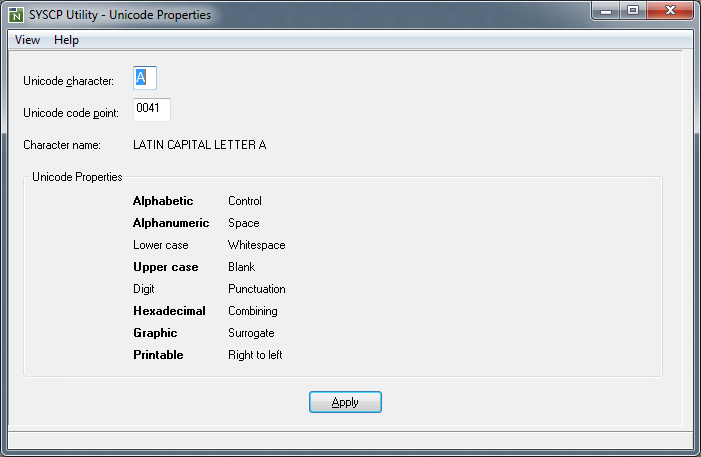Click the Upper case property label
Viewport: 701px width, 457px height.
click(x=165, y=267)
